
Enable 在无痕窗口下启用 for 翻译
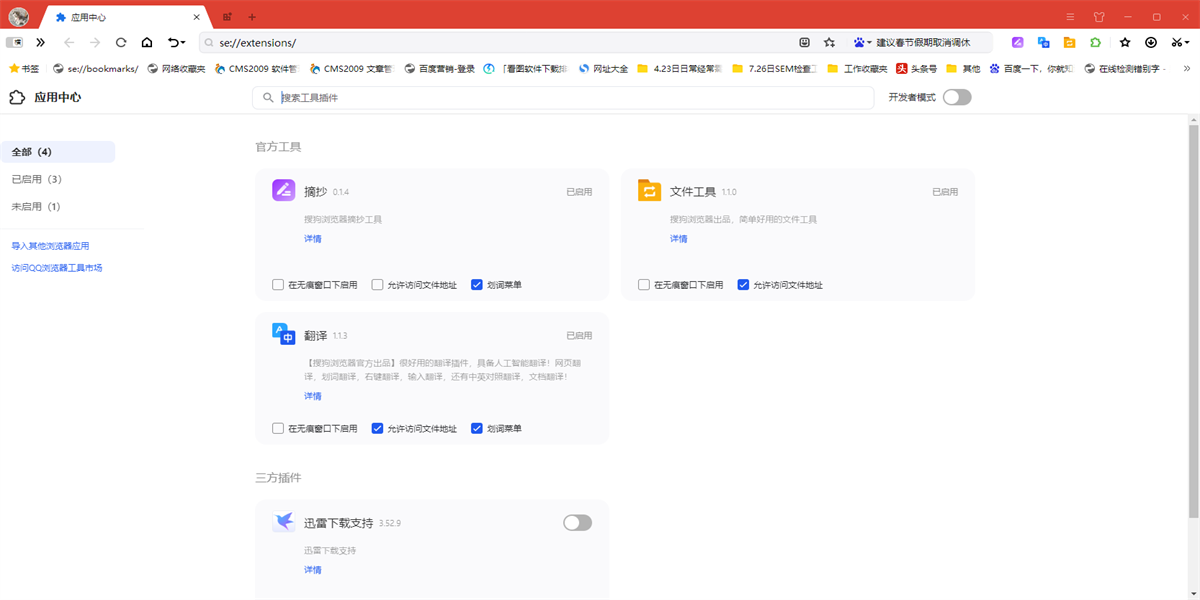pyautogui.click(x=277, y=427)
